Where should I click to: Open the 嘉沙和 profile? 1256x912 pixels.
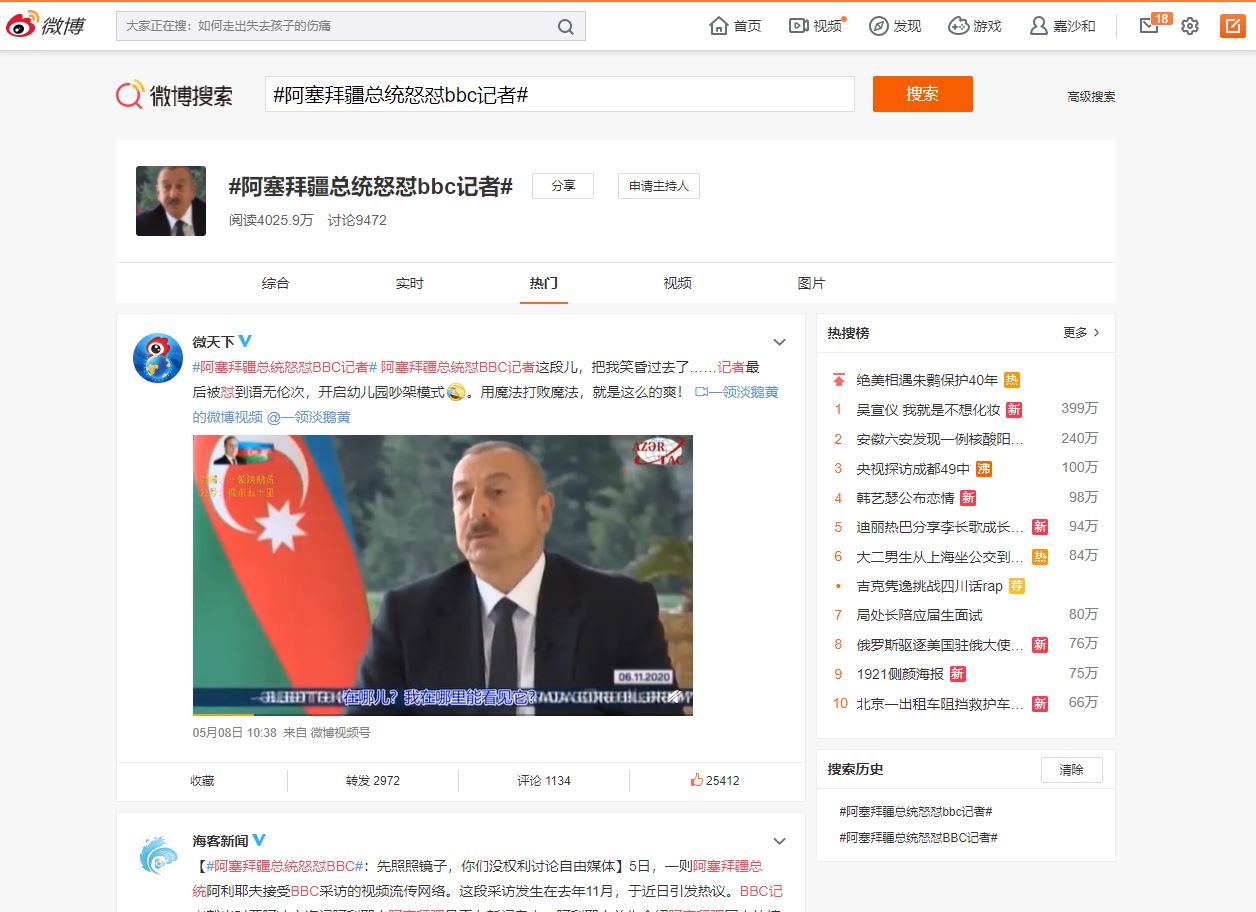click(1063, 26)
